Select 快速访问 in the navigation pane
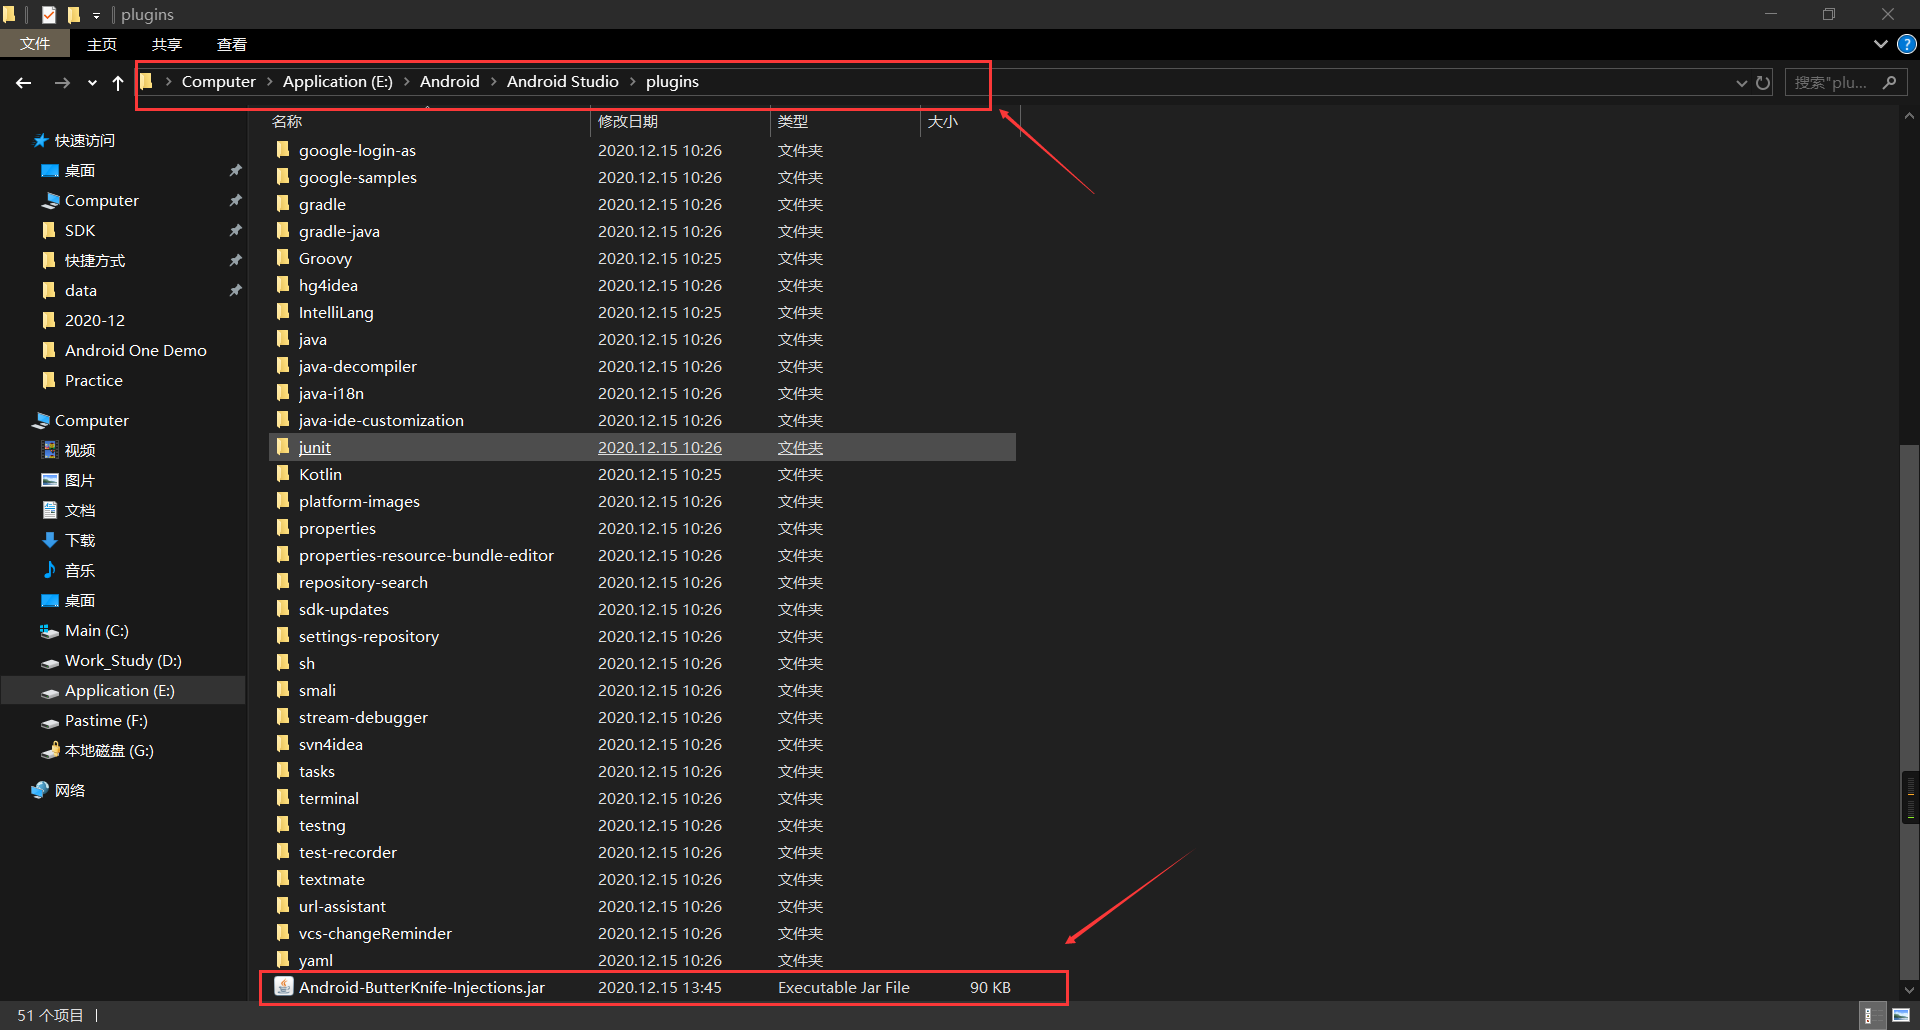Image resolution: width=1920 pixels, height=1030 pixels. pos(85,141)
